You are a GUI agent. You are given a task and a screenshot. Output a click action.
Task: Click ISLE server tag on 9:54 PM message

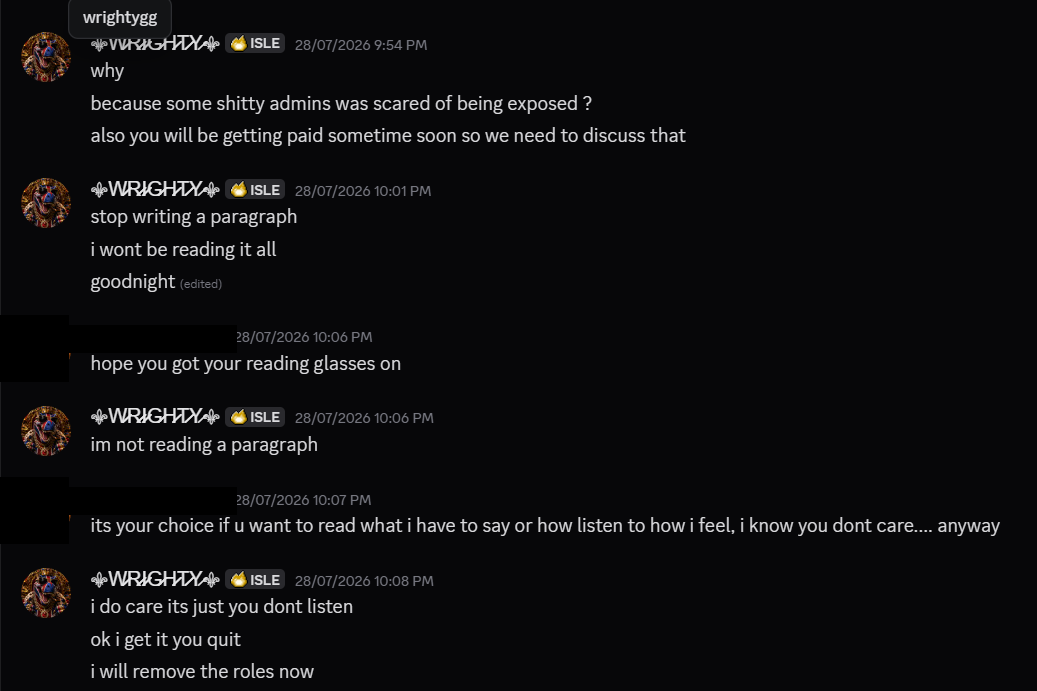[255, 44]
